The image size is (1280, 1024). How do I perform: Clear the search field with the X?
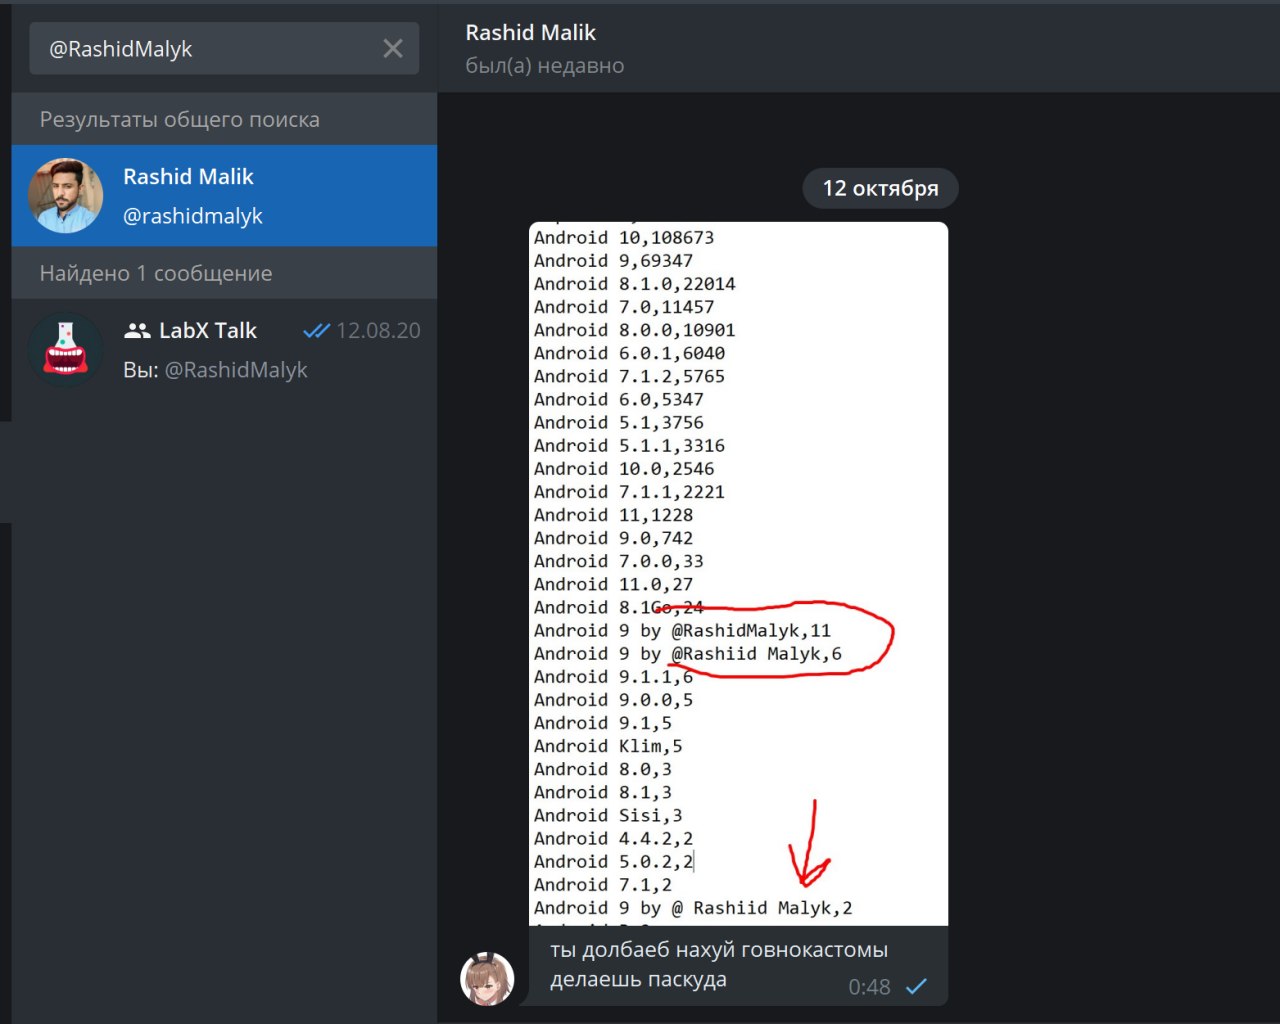393,48
